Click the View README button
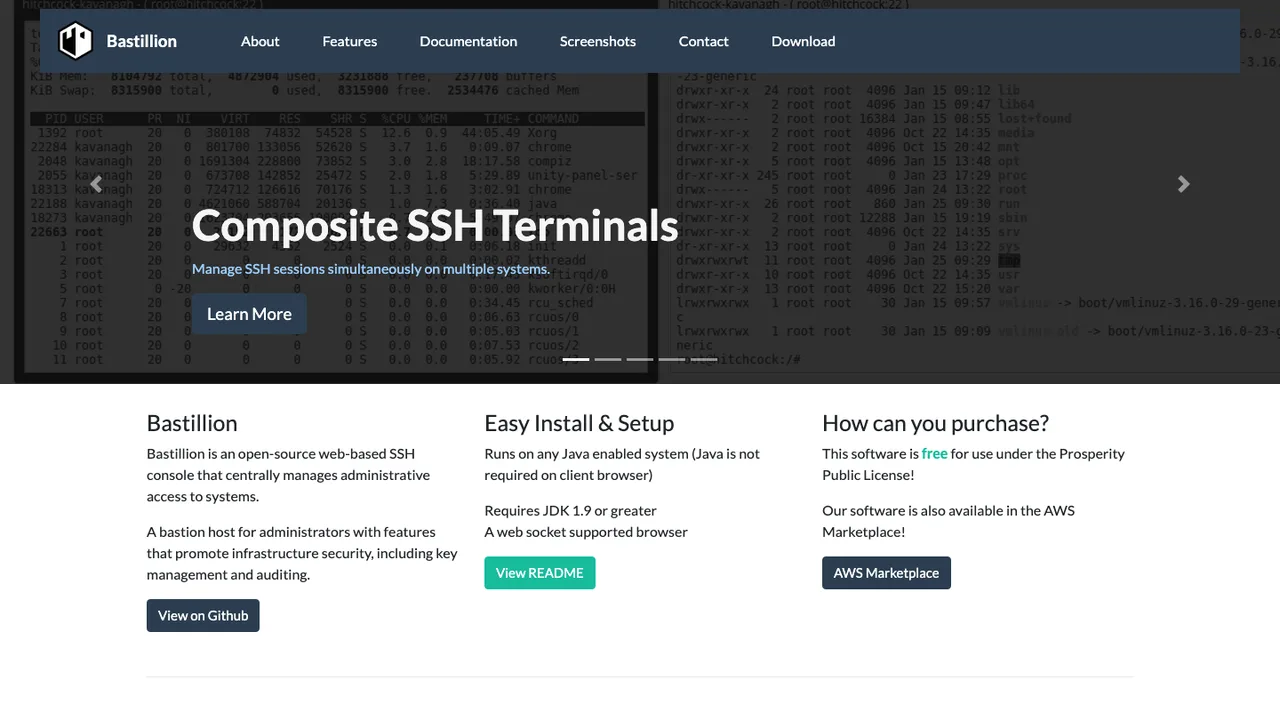Image resolution: width=1280 pixels, height=720 pixels. point(540,573)
